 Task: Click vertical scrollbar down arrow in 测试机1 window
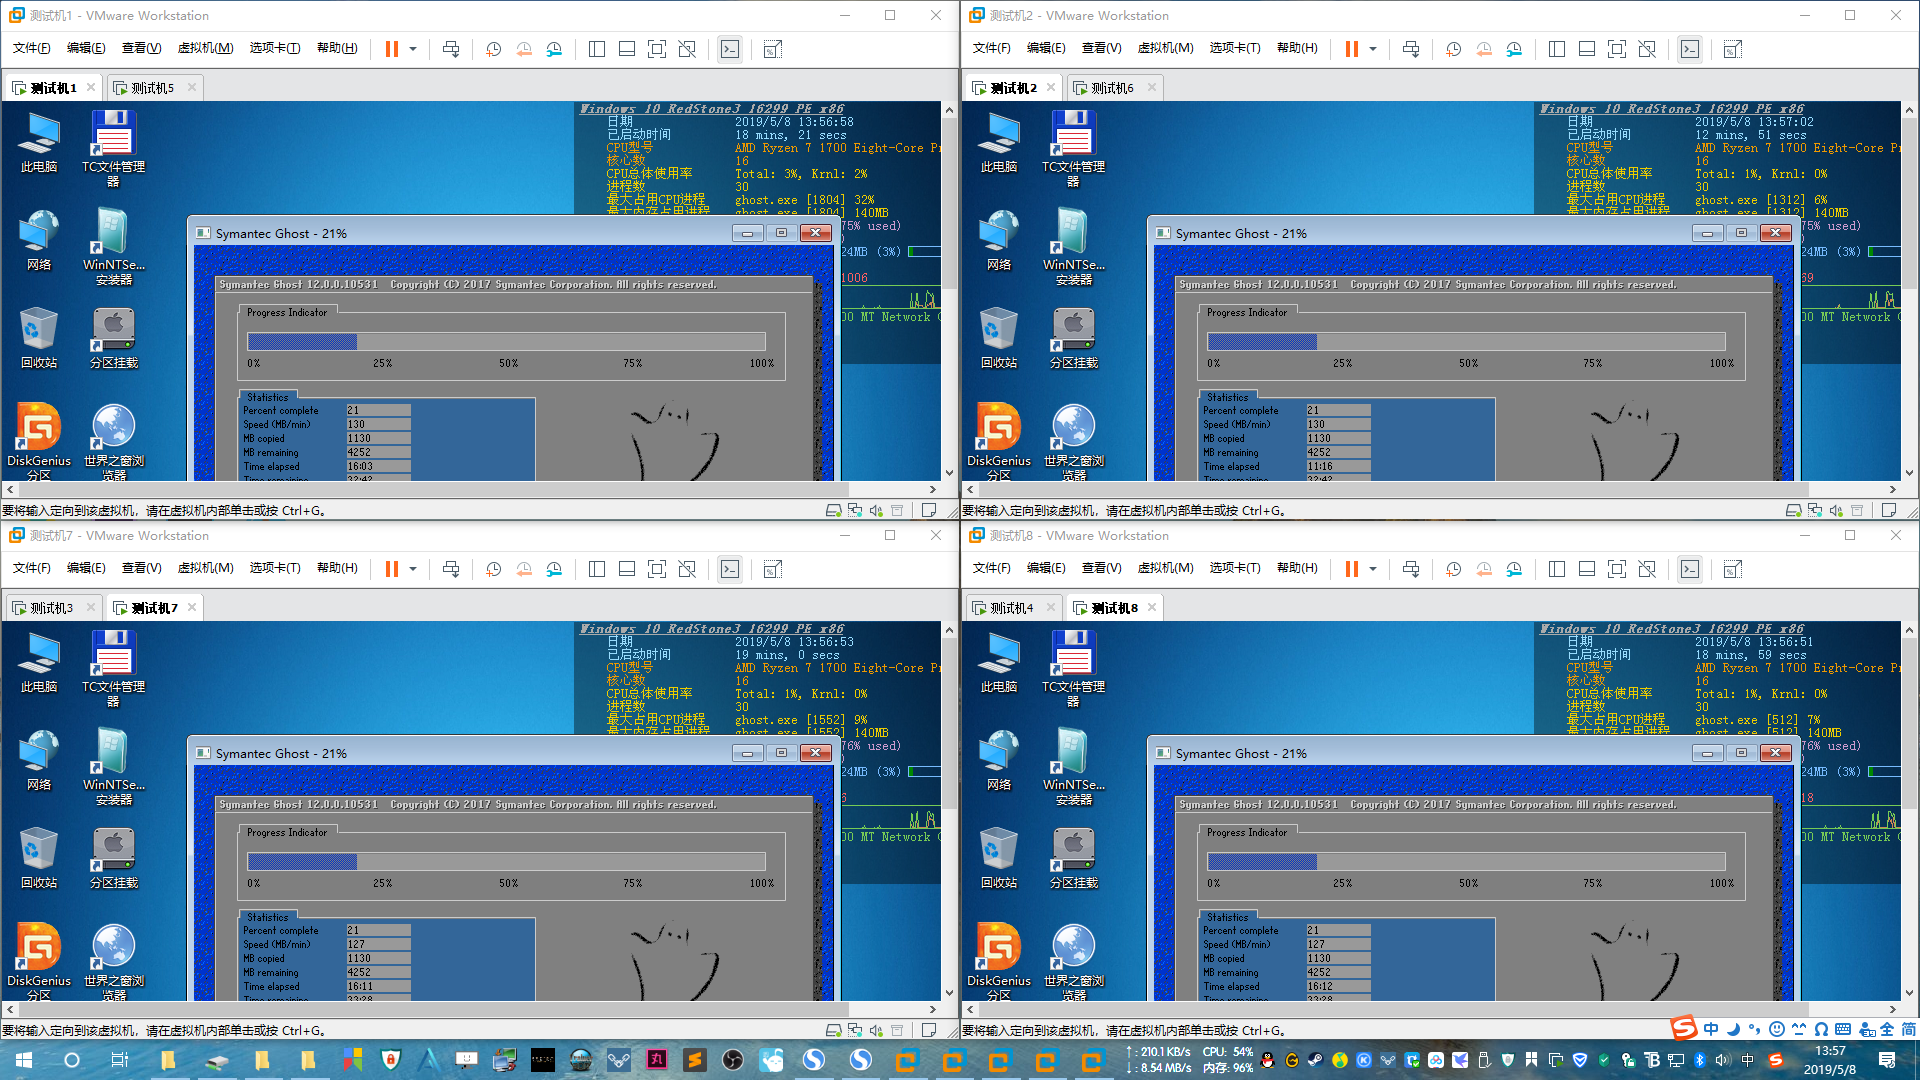pos(949,473)
